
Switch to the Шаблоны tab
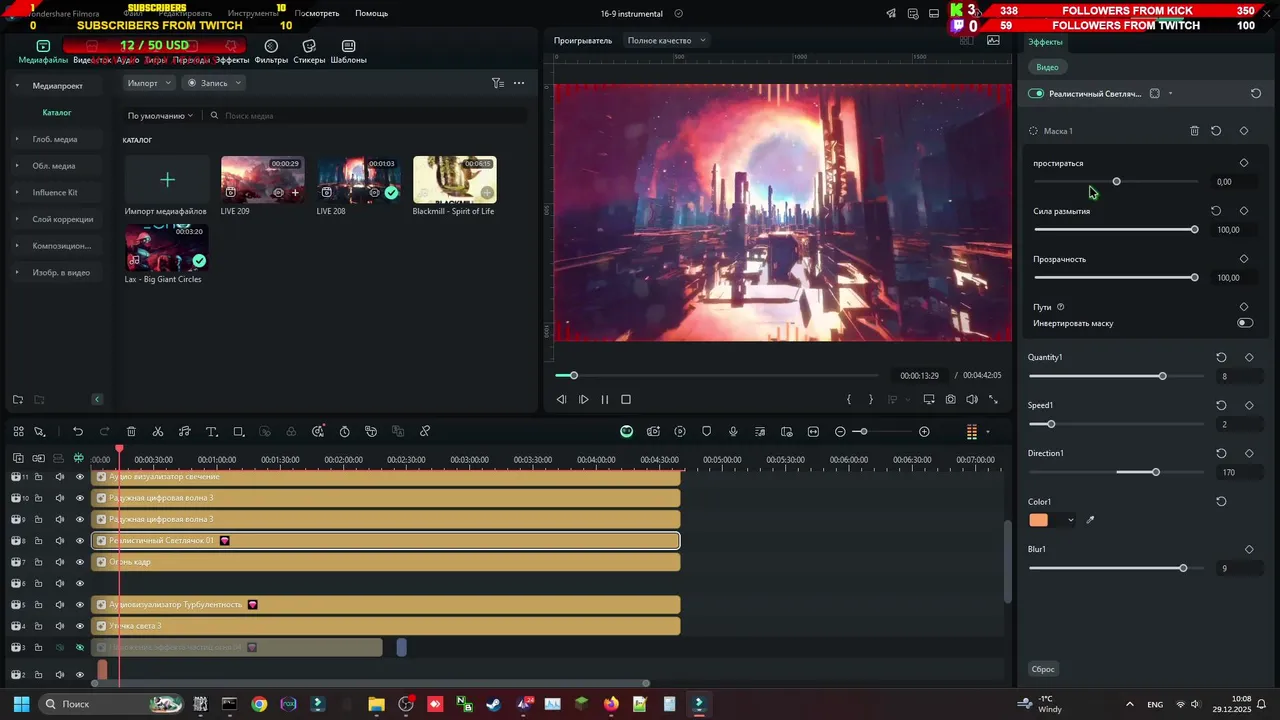[x=348, y=52]
